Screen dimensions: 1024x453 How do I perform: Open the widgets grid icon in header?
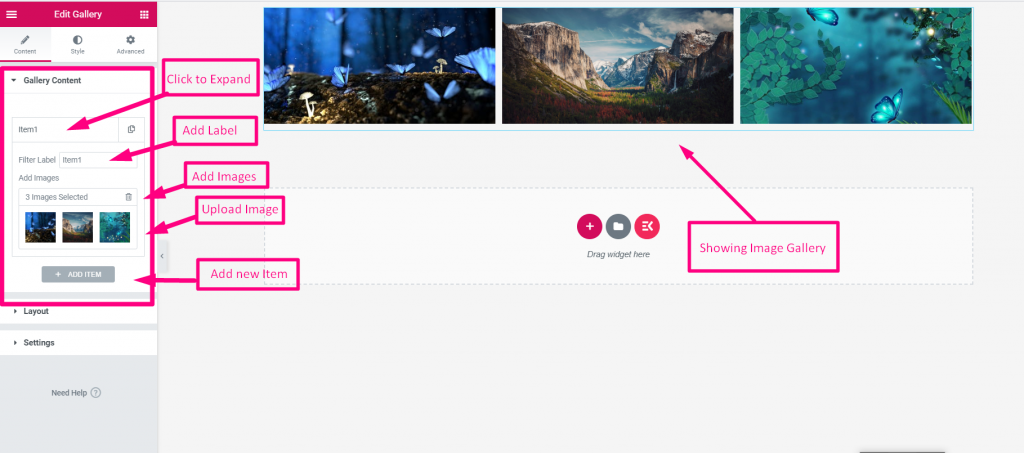144,14
